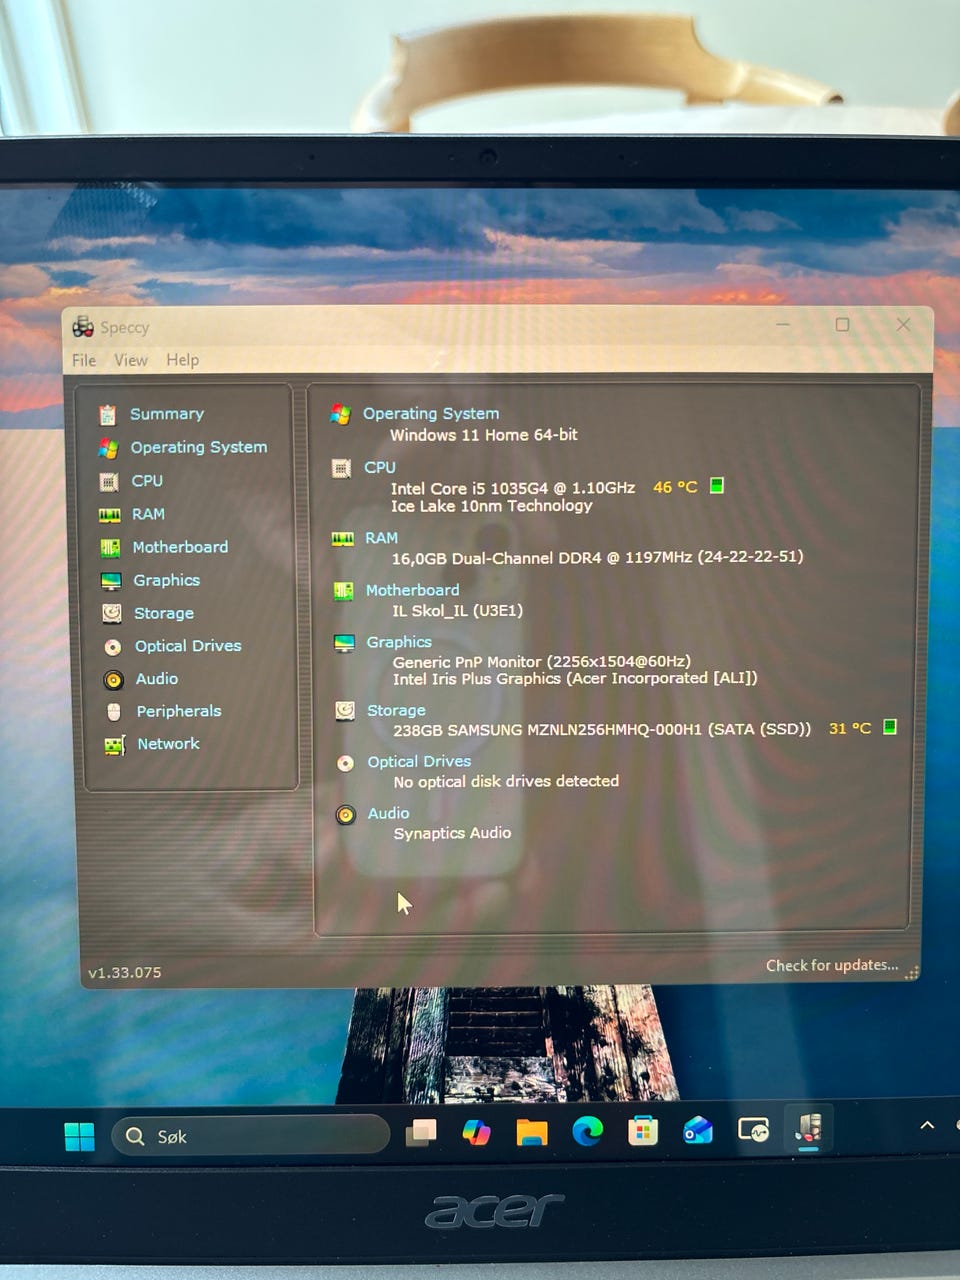Click the summary Operating System Windows icon
Screen dimensions: 960x1280
(x=340, y=414)
